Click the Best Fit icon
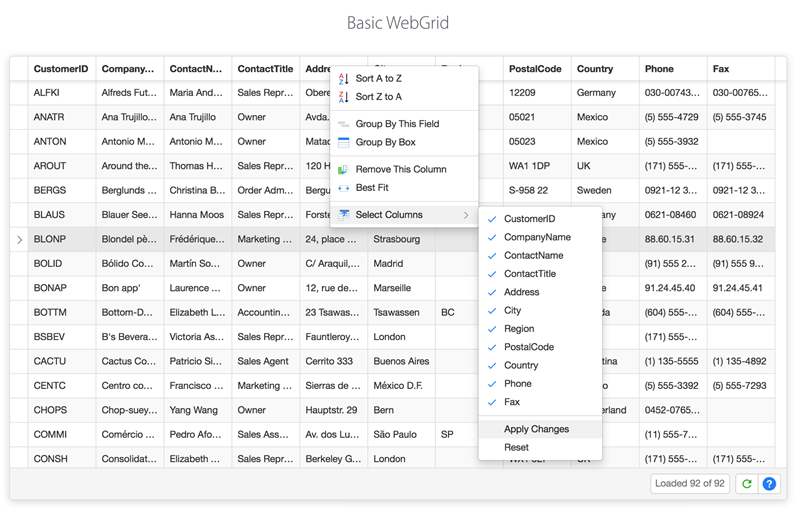Viewport: 800px width, 509px height. point(343,188)
